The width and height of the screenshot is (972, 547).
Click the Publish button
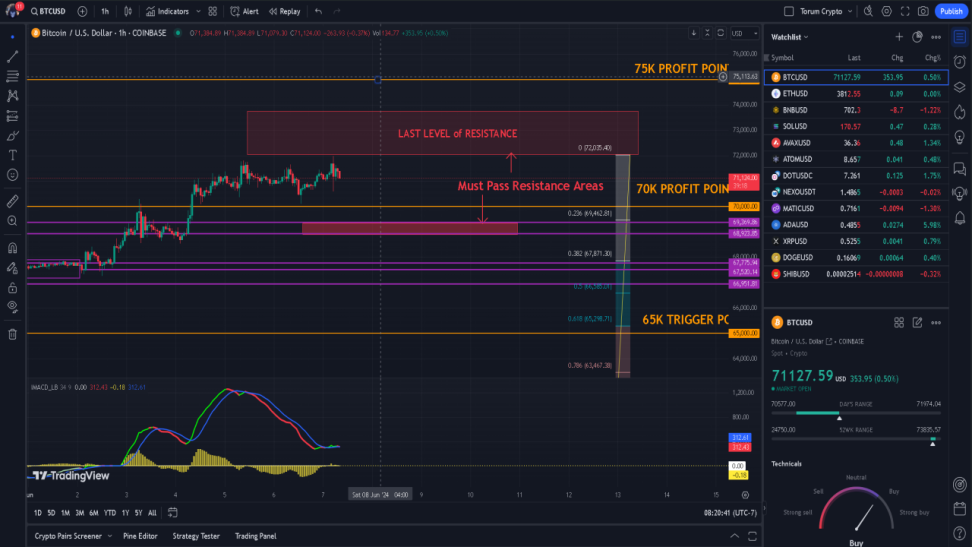pyautogui.click(x=951, y=11)
